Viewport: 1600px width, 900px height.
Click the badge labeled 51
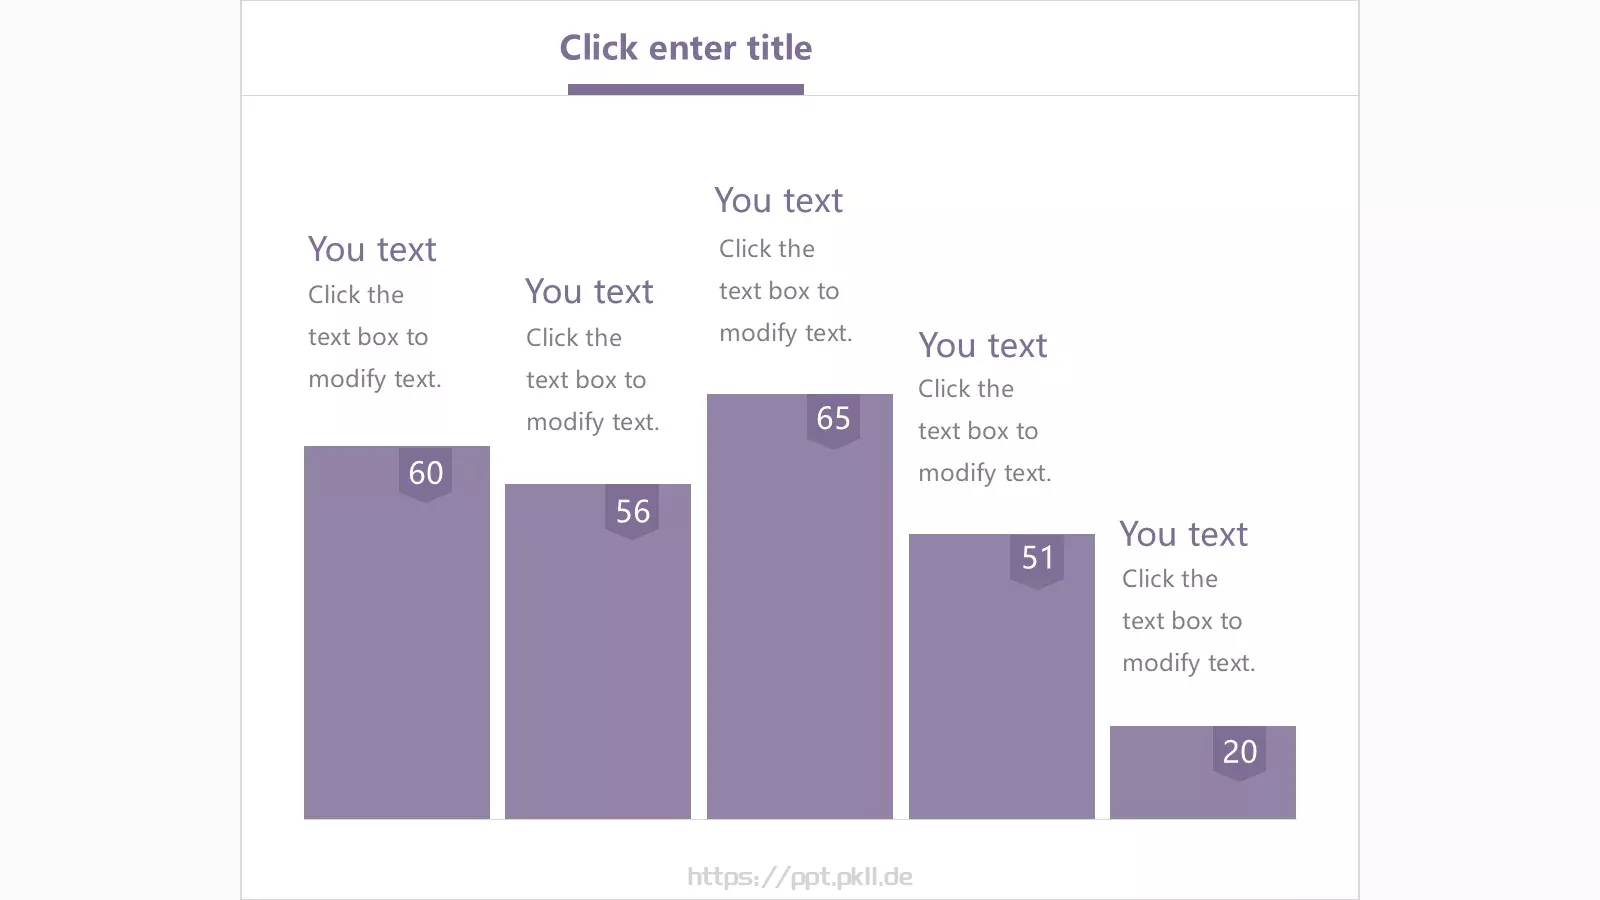[x=1037, y=561]
